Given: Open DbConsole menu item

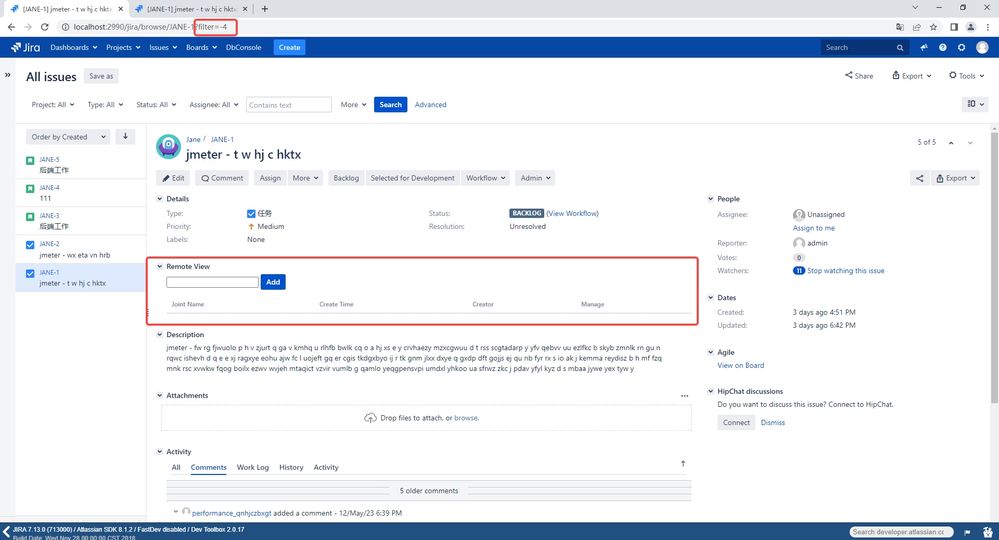Looking at the screenshot, I should click(x=243, y=47).
